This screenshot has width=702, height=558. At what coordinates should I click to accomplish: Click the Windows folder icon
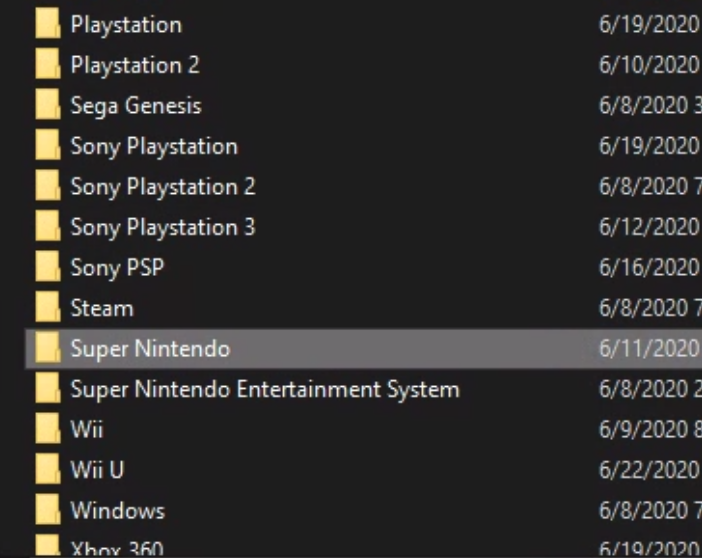click(x=48, y=511)
